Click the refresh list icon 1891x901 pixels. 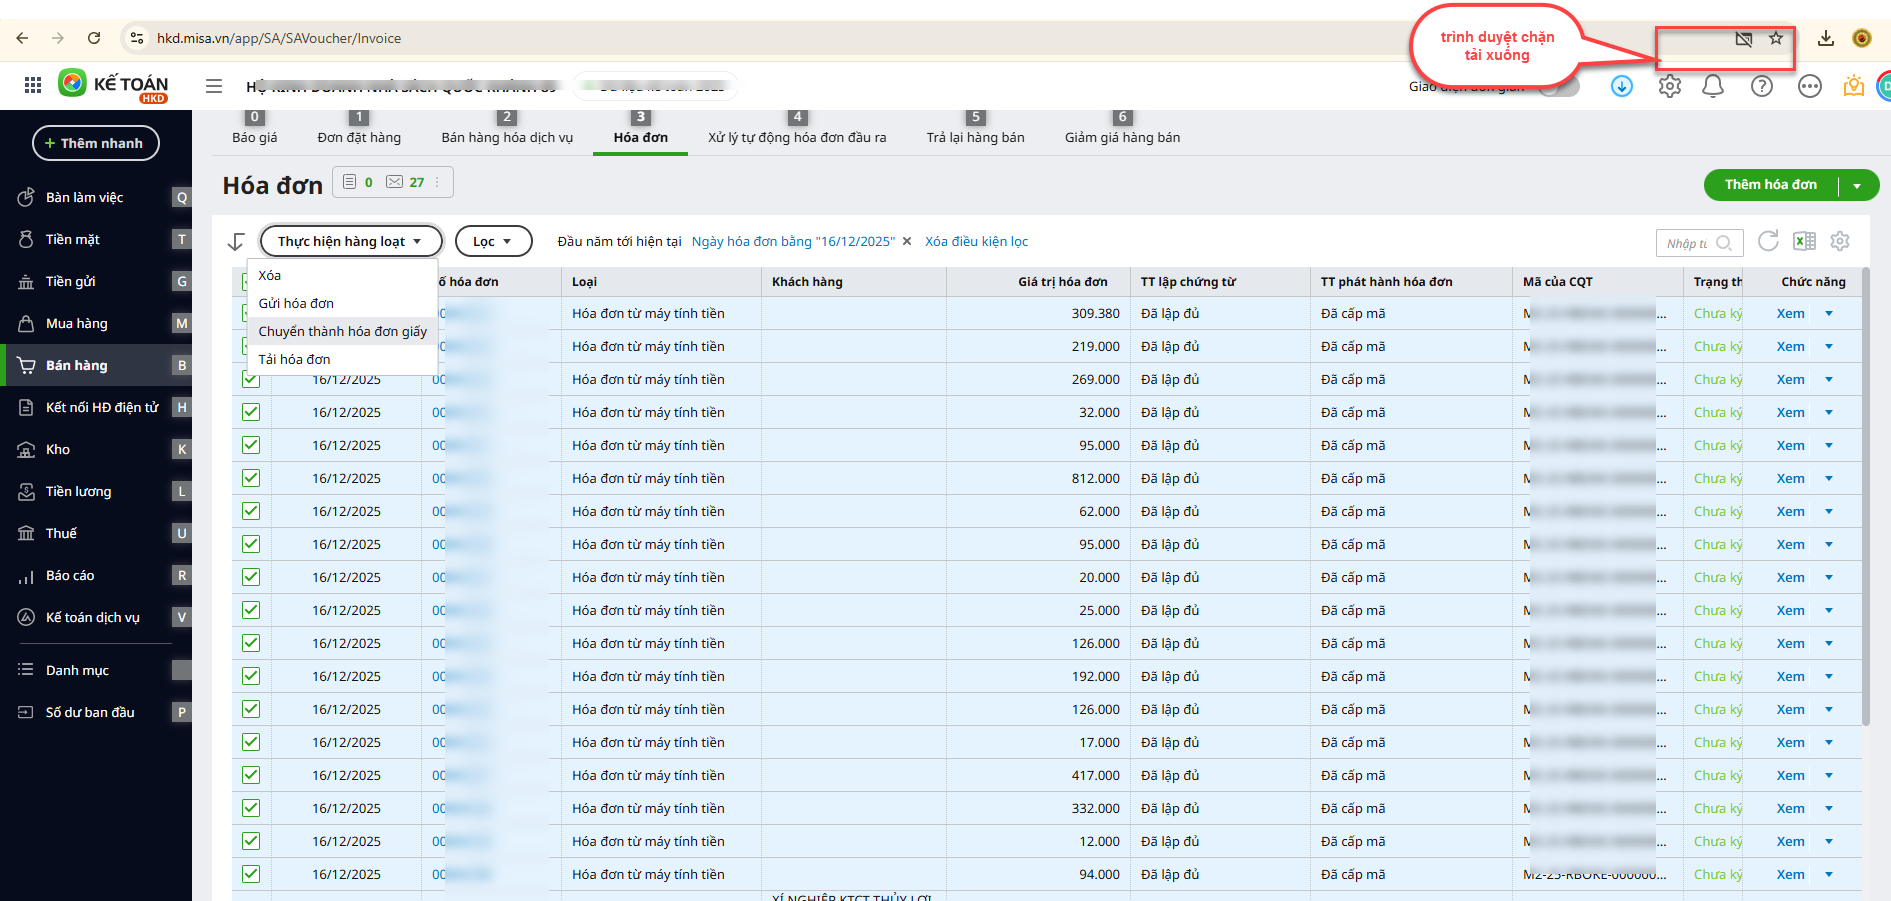click(1768, 241)
